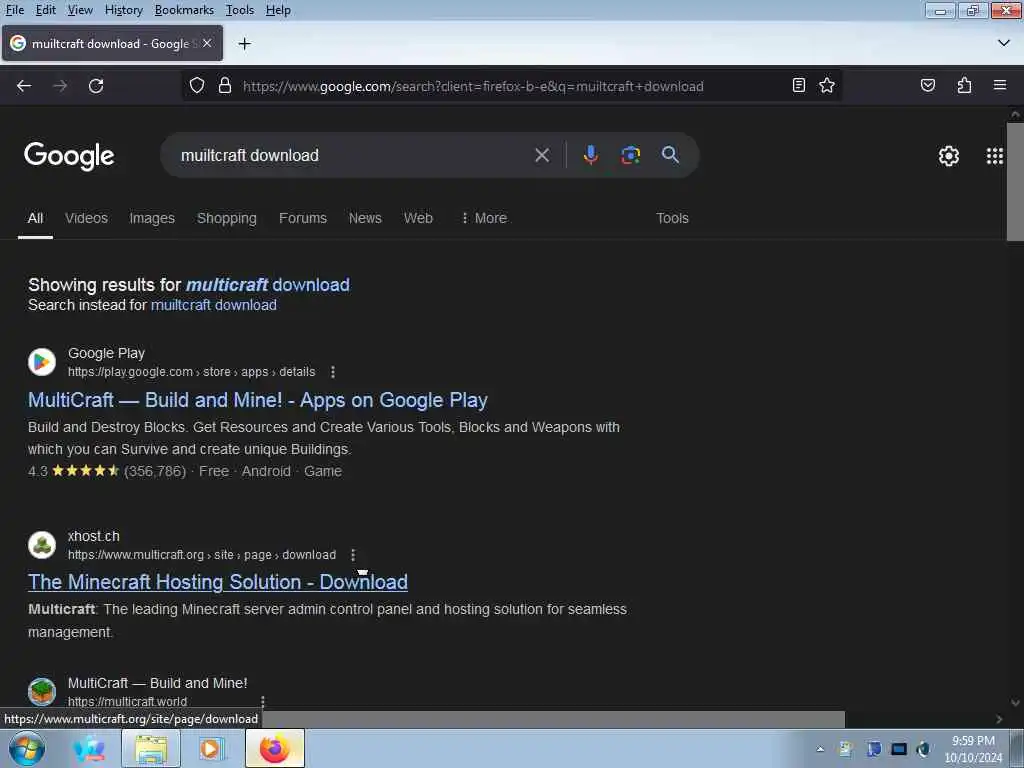
Task: Search by image with Google Lens
Action: [630, 155]
